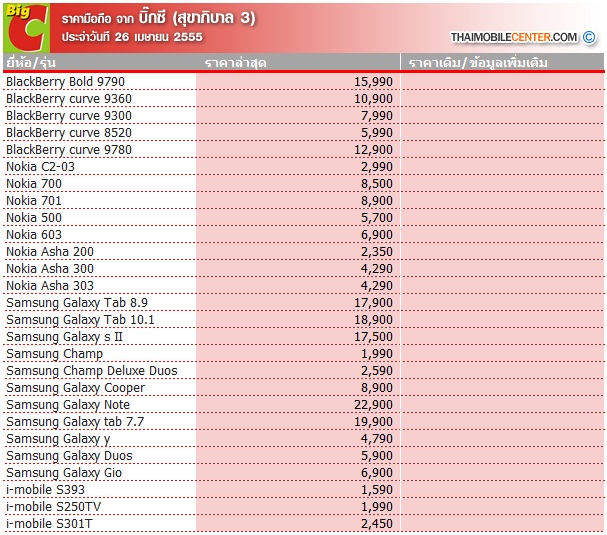
Task: Click the 8,900 price of Nokia 701
Action: (x=377, y=201)
